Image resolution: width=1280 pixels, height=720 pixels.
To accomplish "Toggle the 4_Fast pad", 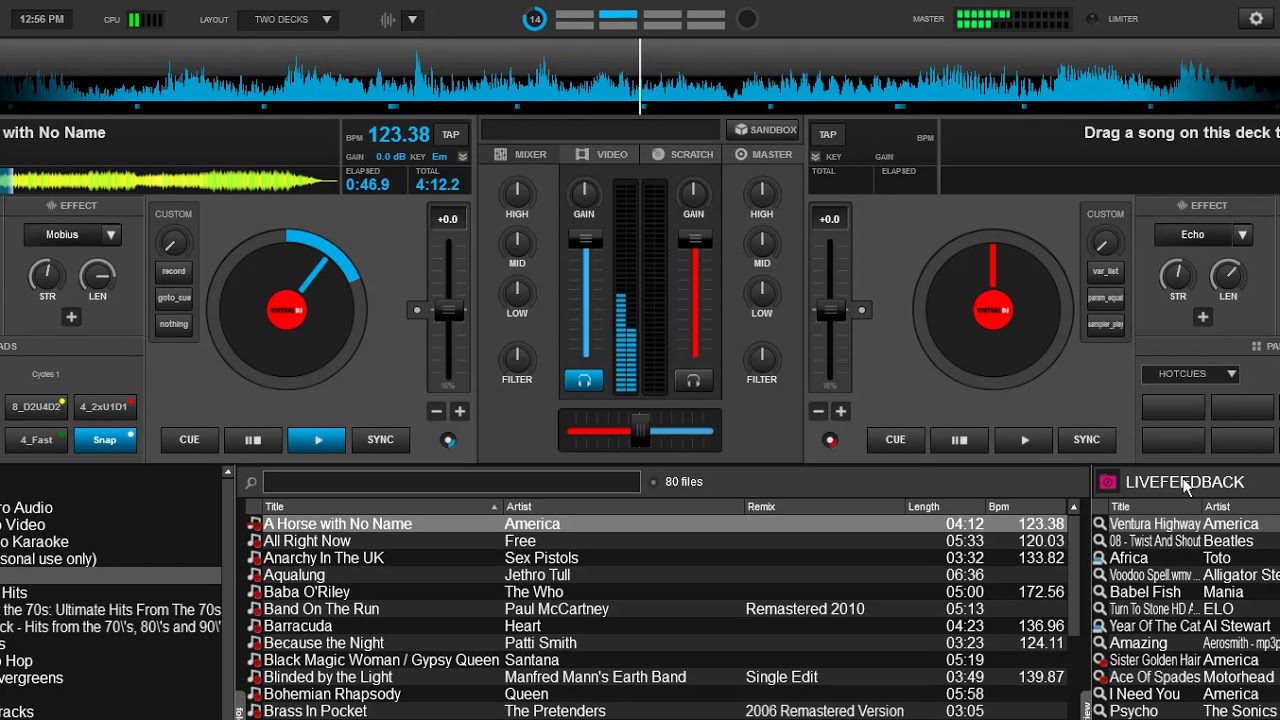I will tap(37, 440).
